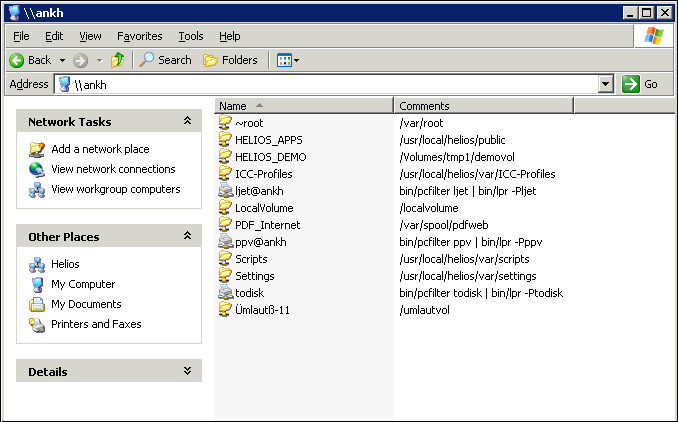The image size is (678, 422).
Task: Select the Scripts share icon
Action: click(x=225, y=258)
